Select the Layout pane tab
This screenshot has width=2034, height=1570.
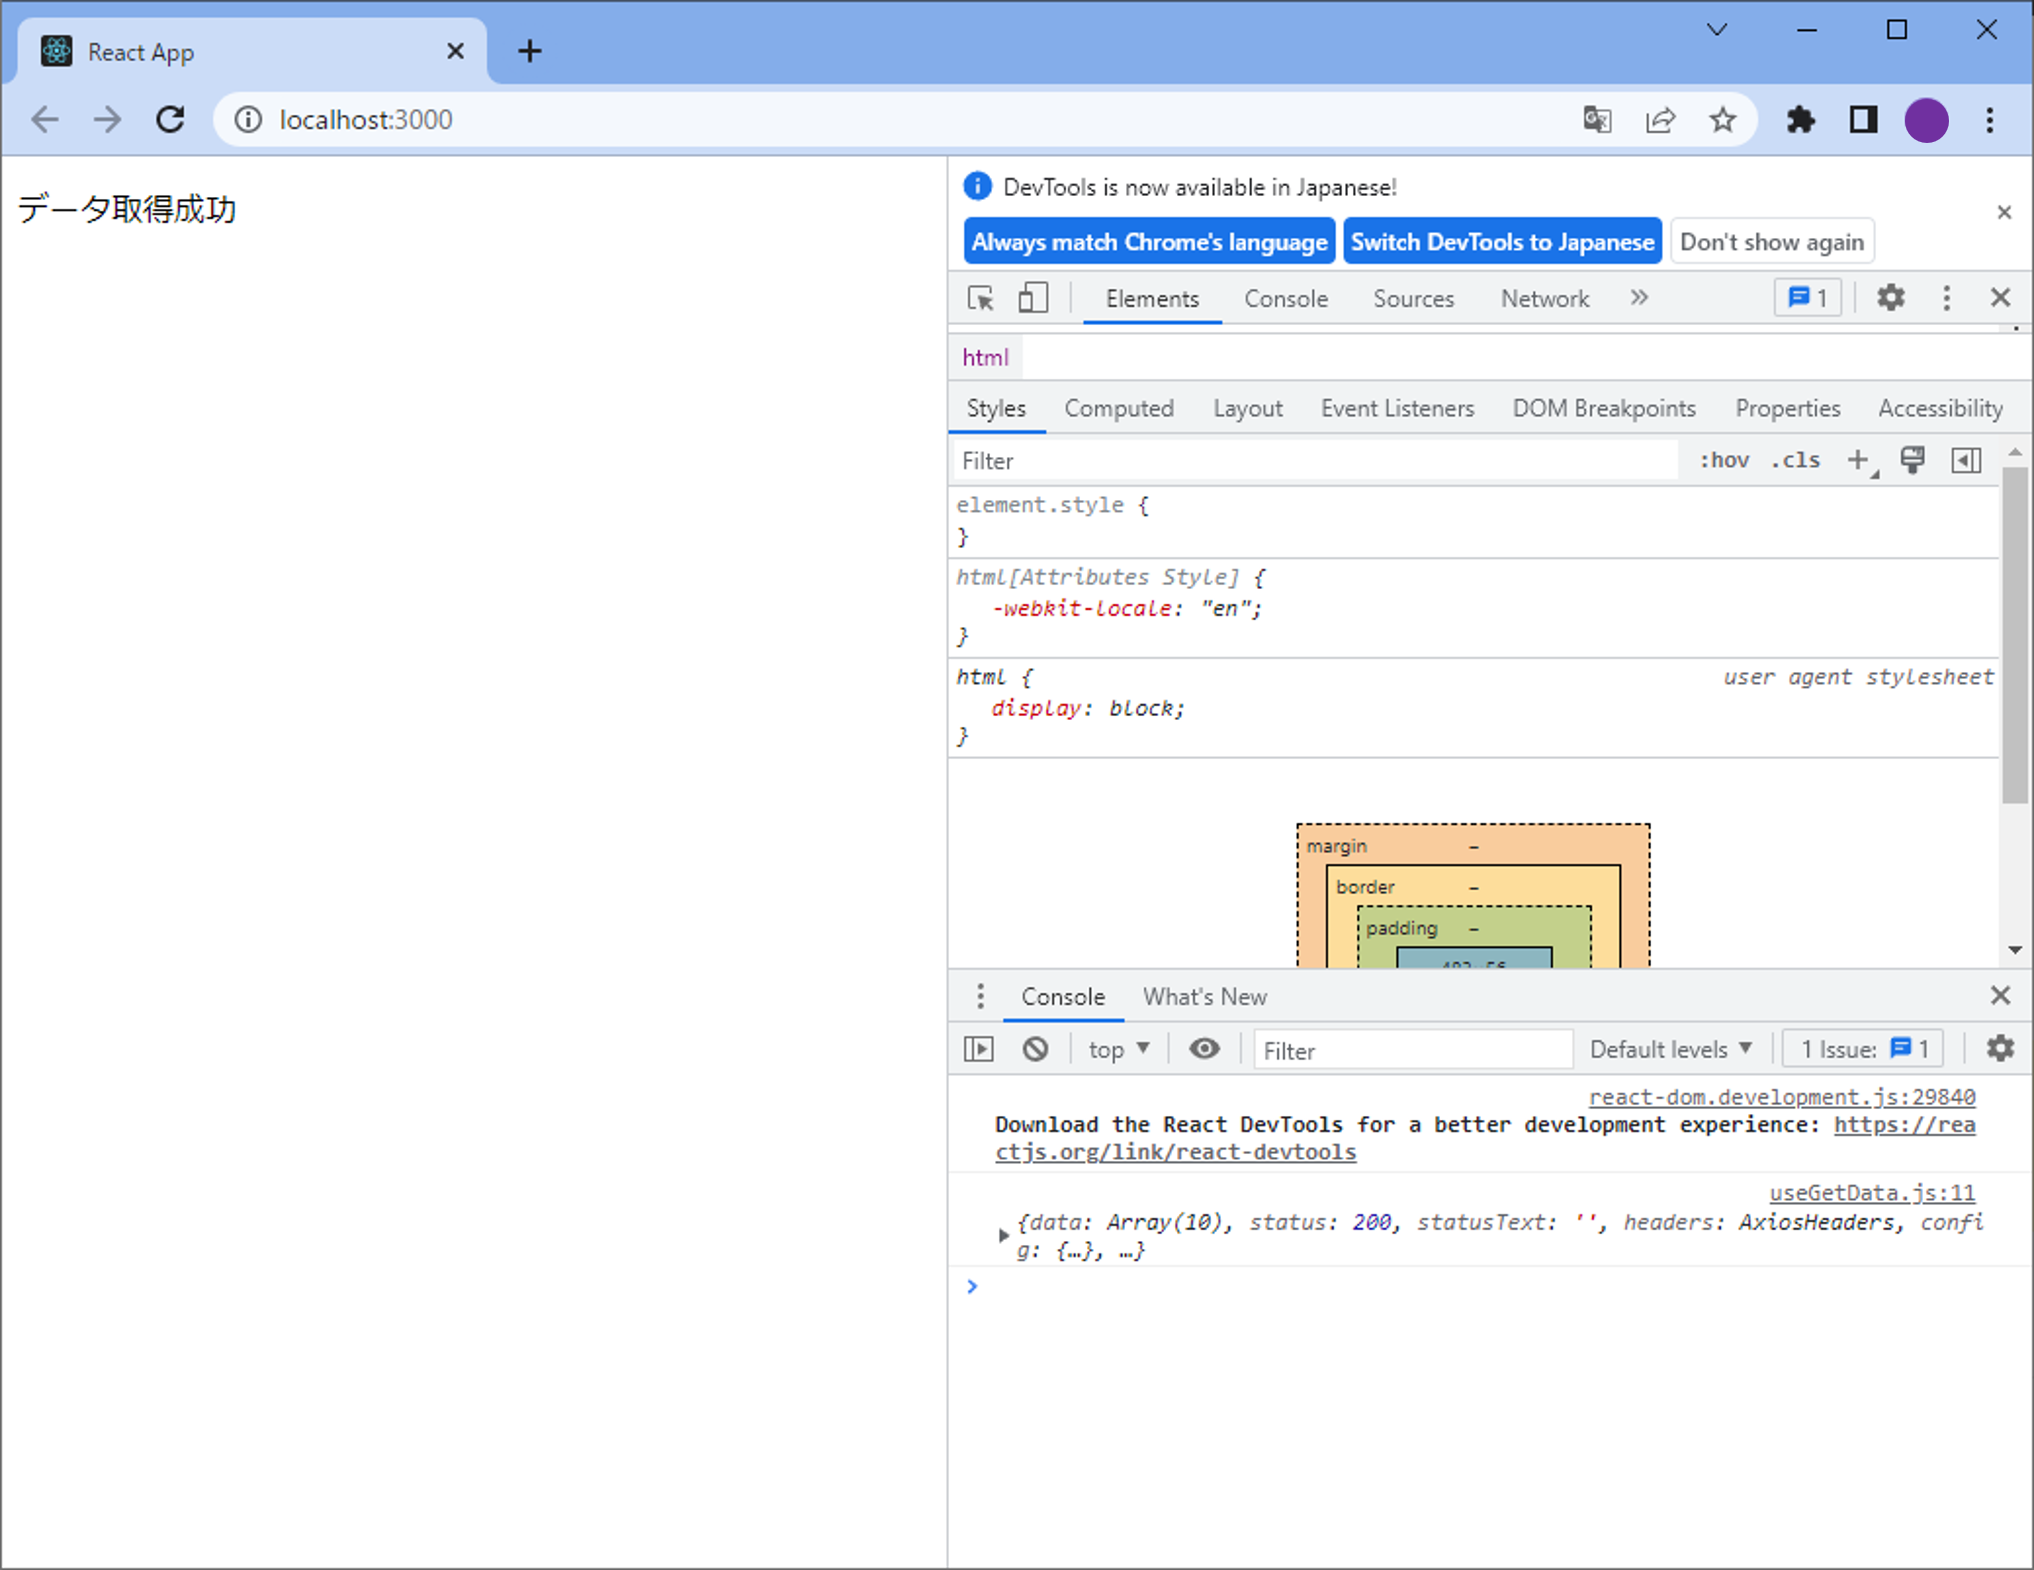click(x=1247, y=409)
